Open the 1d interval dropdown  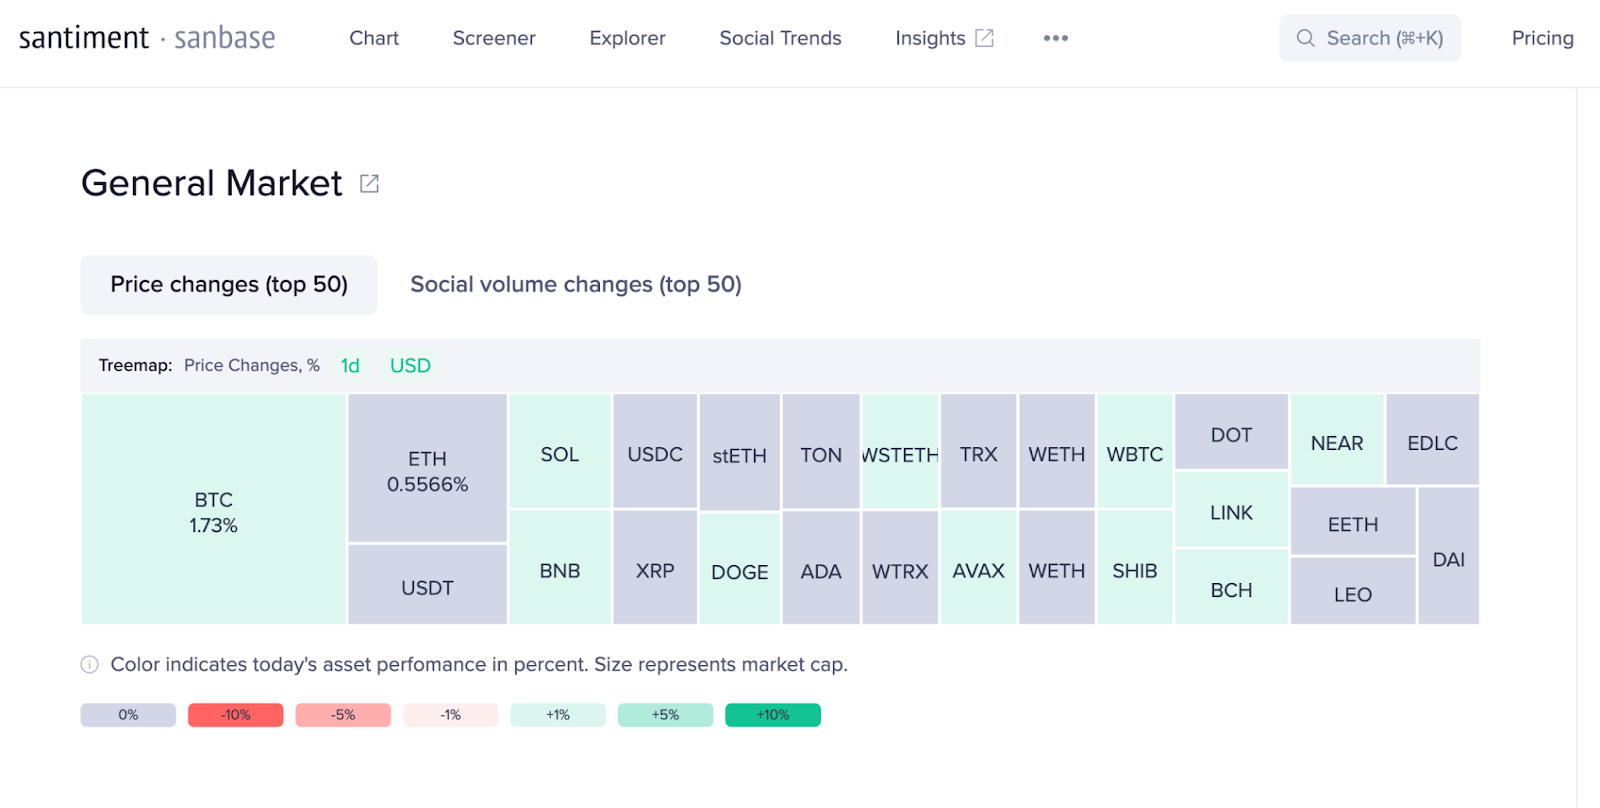[350, 366]
